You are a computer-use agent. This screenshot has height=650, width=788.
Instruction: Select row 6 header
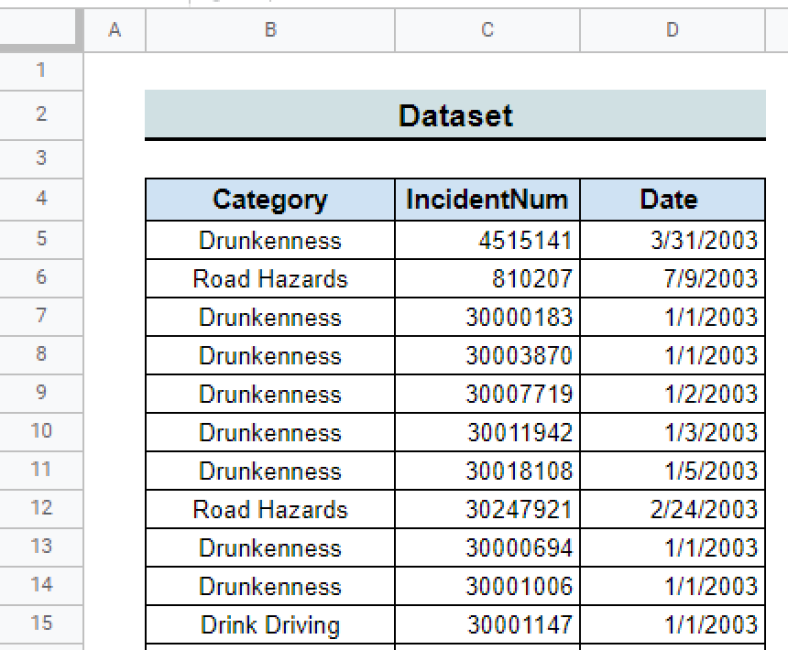[41, 278]
